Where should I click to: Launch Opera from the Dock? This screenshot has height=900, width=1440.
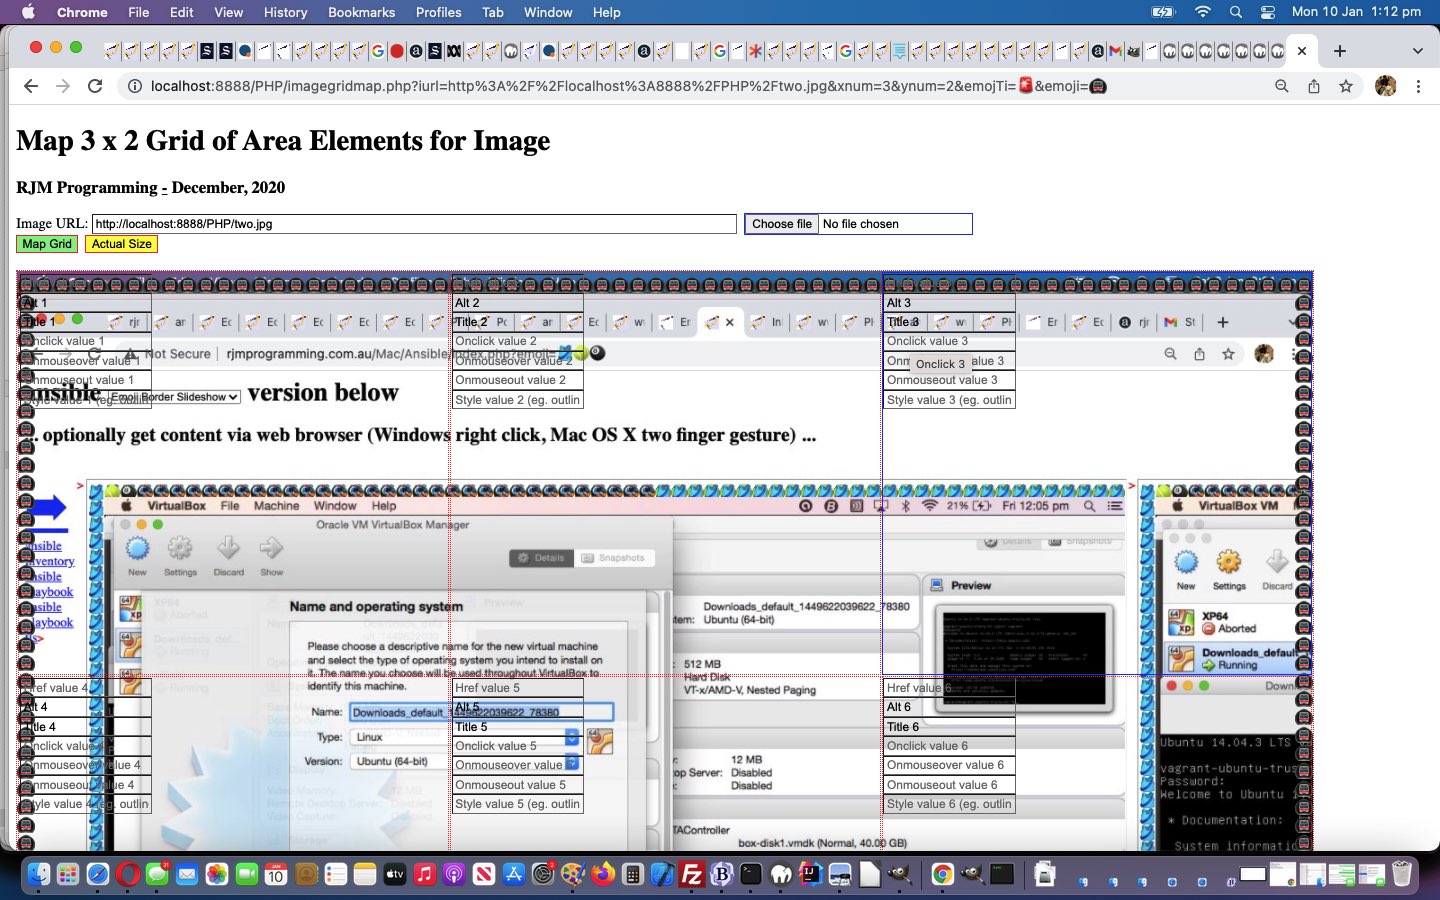click(x=127, y=875)
